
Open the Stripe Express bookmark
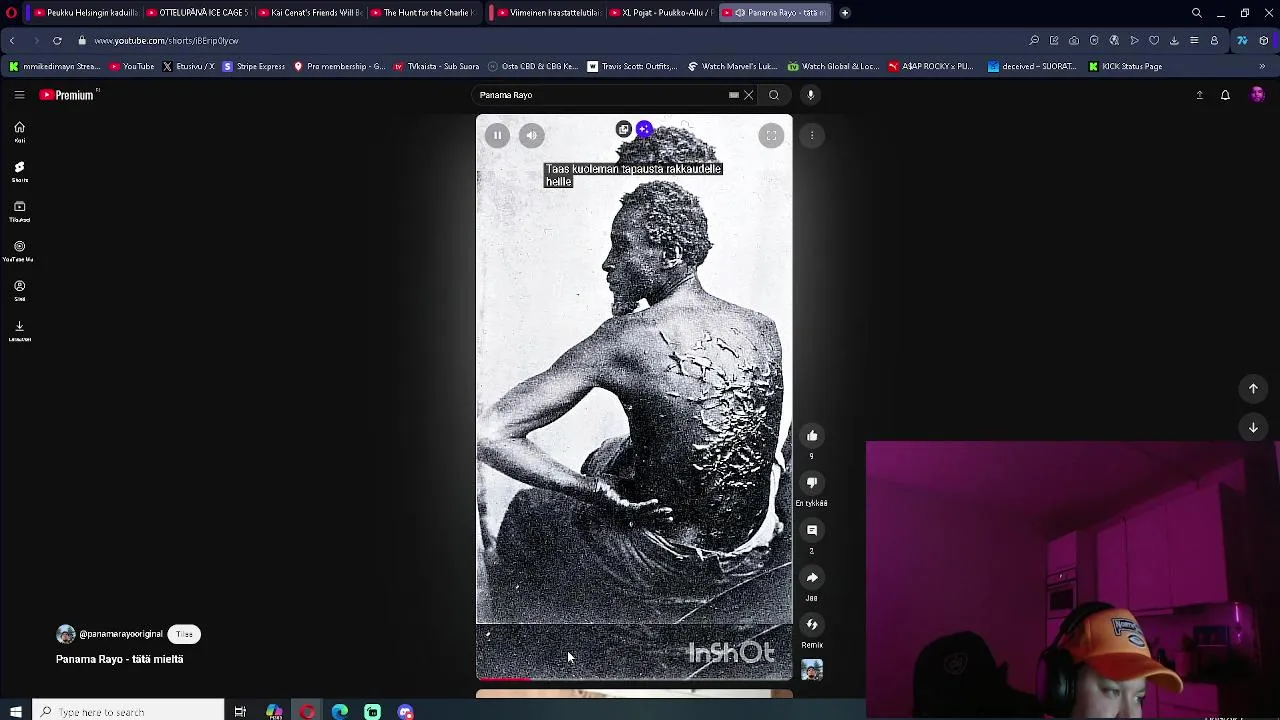tap(254, 66)
